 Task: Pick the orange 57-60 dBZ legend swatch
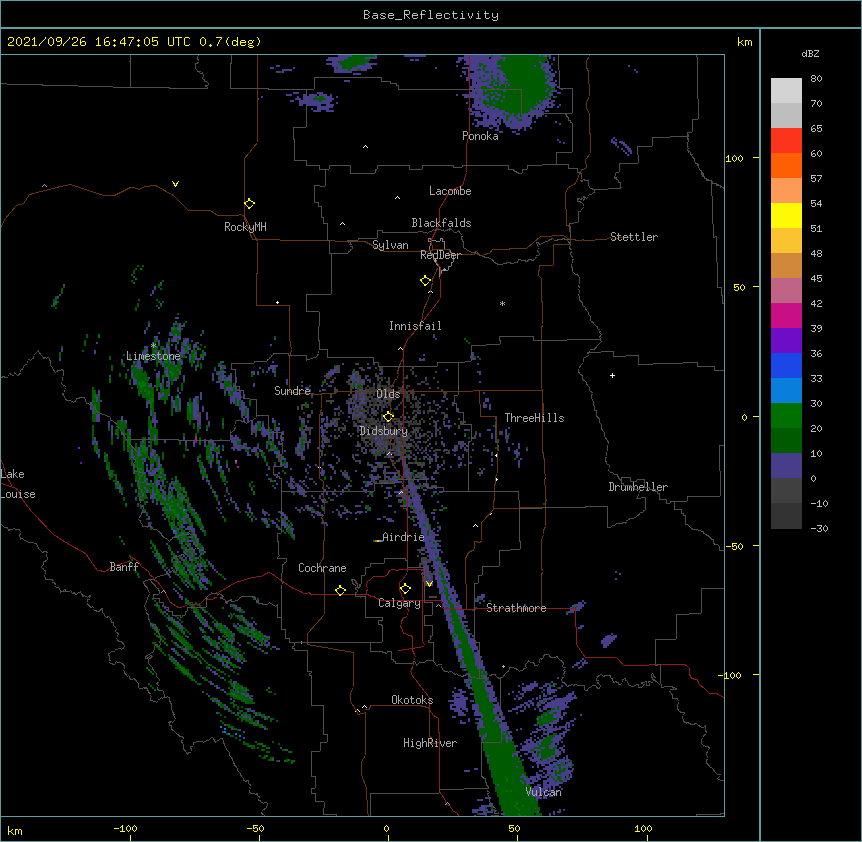pos(786,165)
